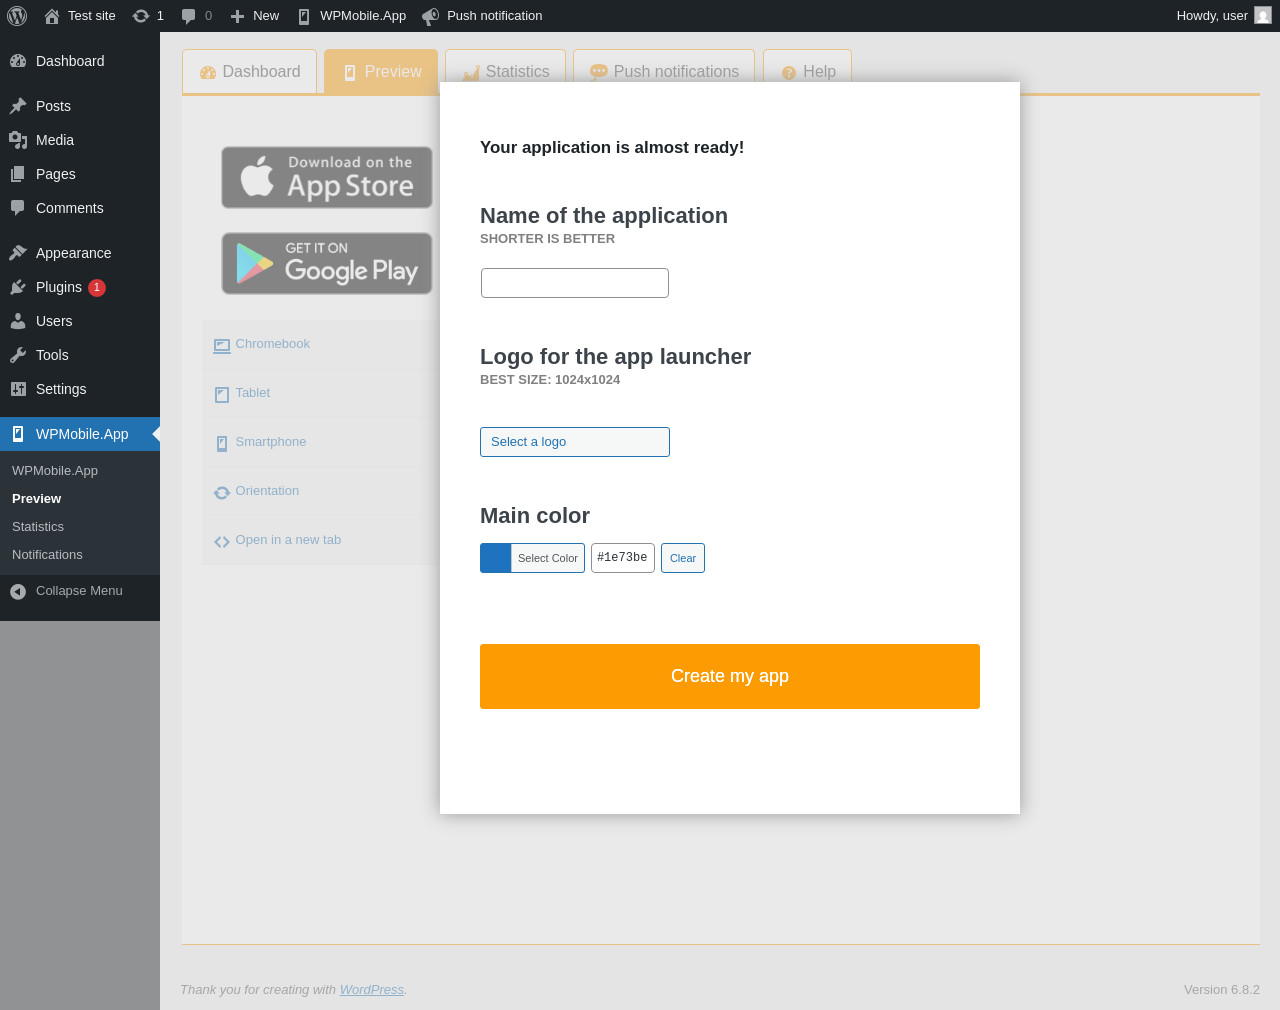Click the Download on the App Store badge

[x=327, y=178]
